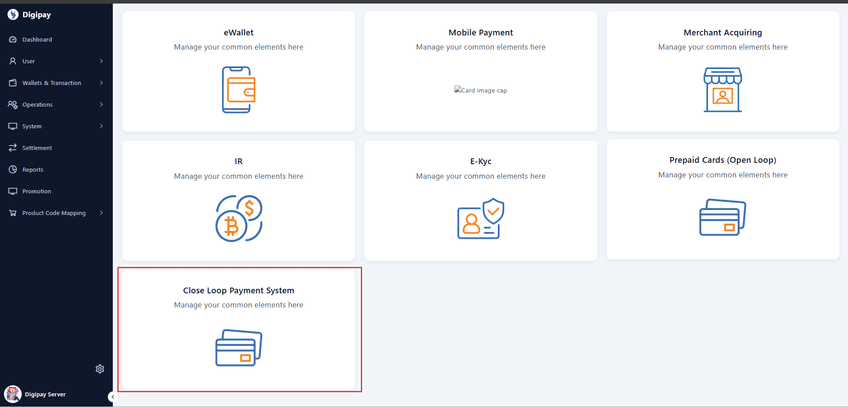Click the System monitor icon in sidebar
Image resolution: width=848 pixels, height=407 pixels.
[x=13, y=126]
